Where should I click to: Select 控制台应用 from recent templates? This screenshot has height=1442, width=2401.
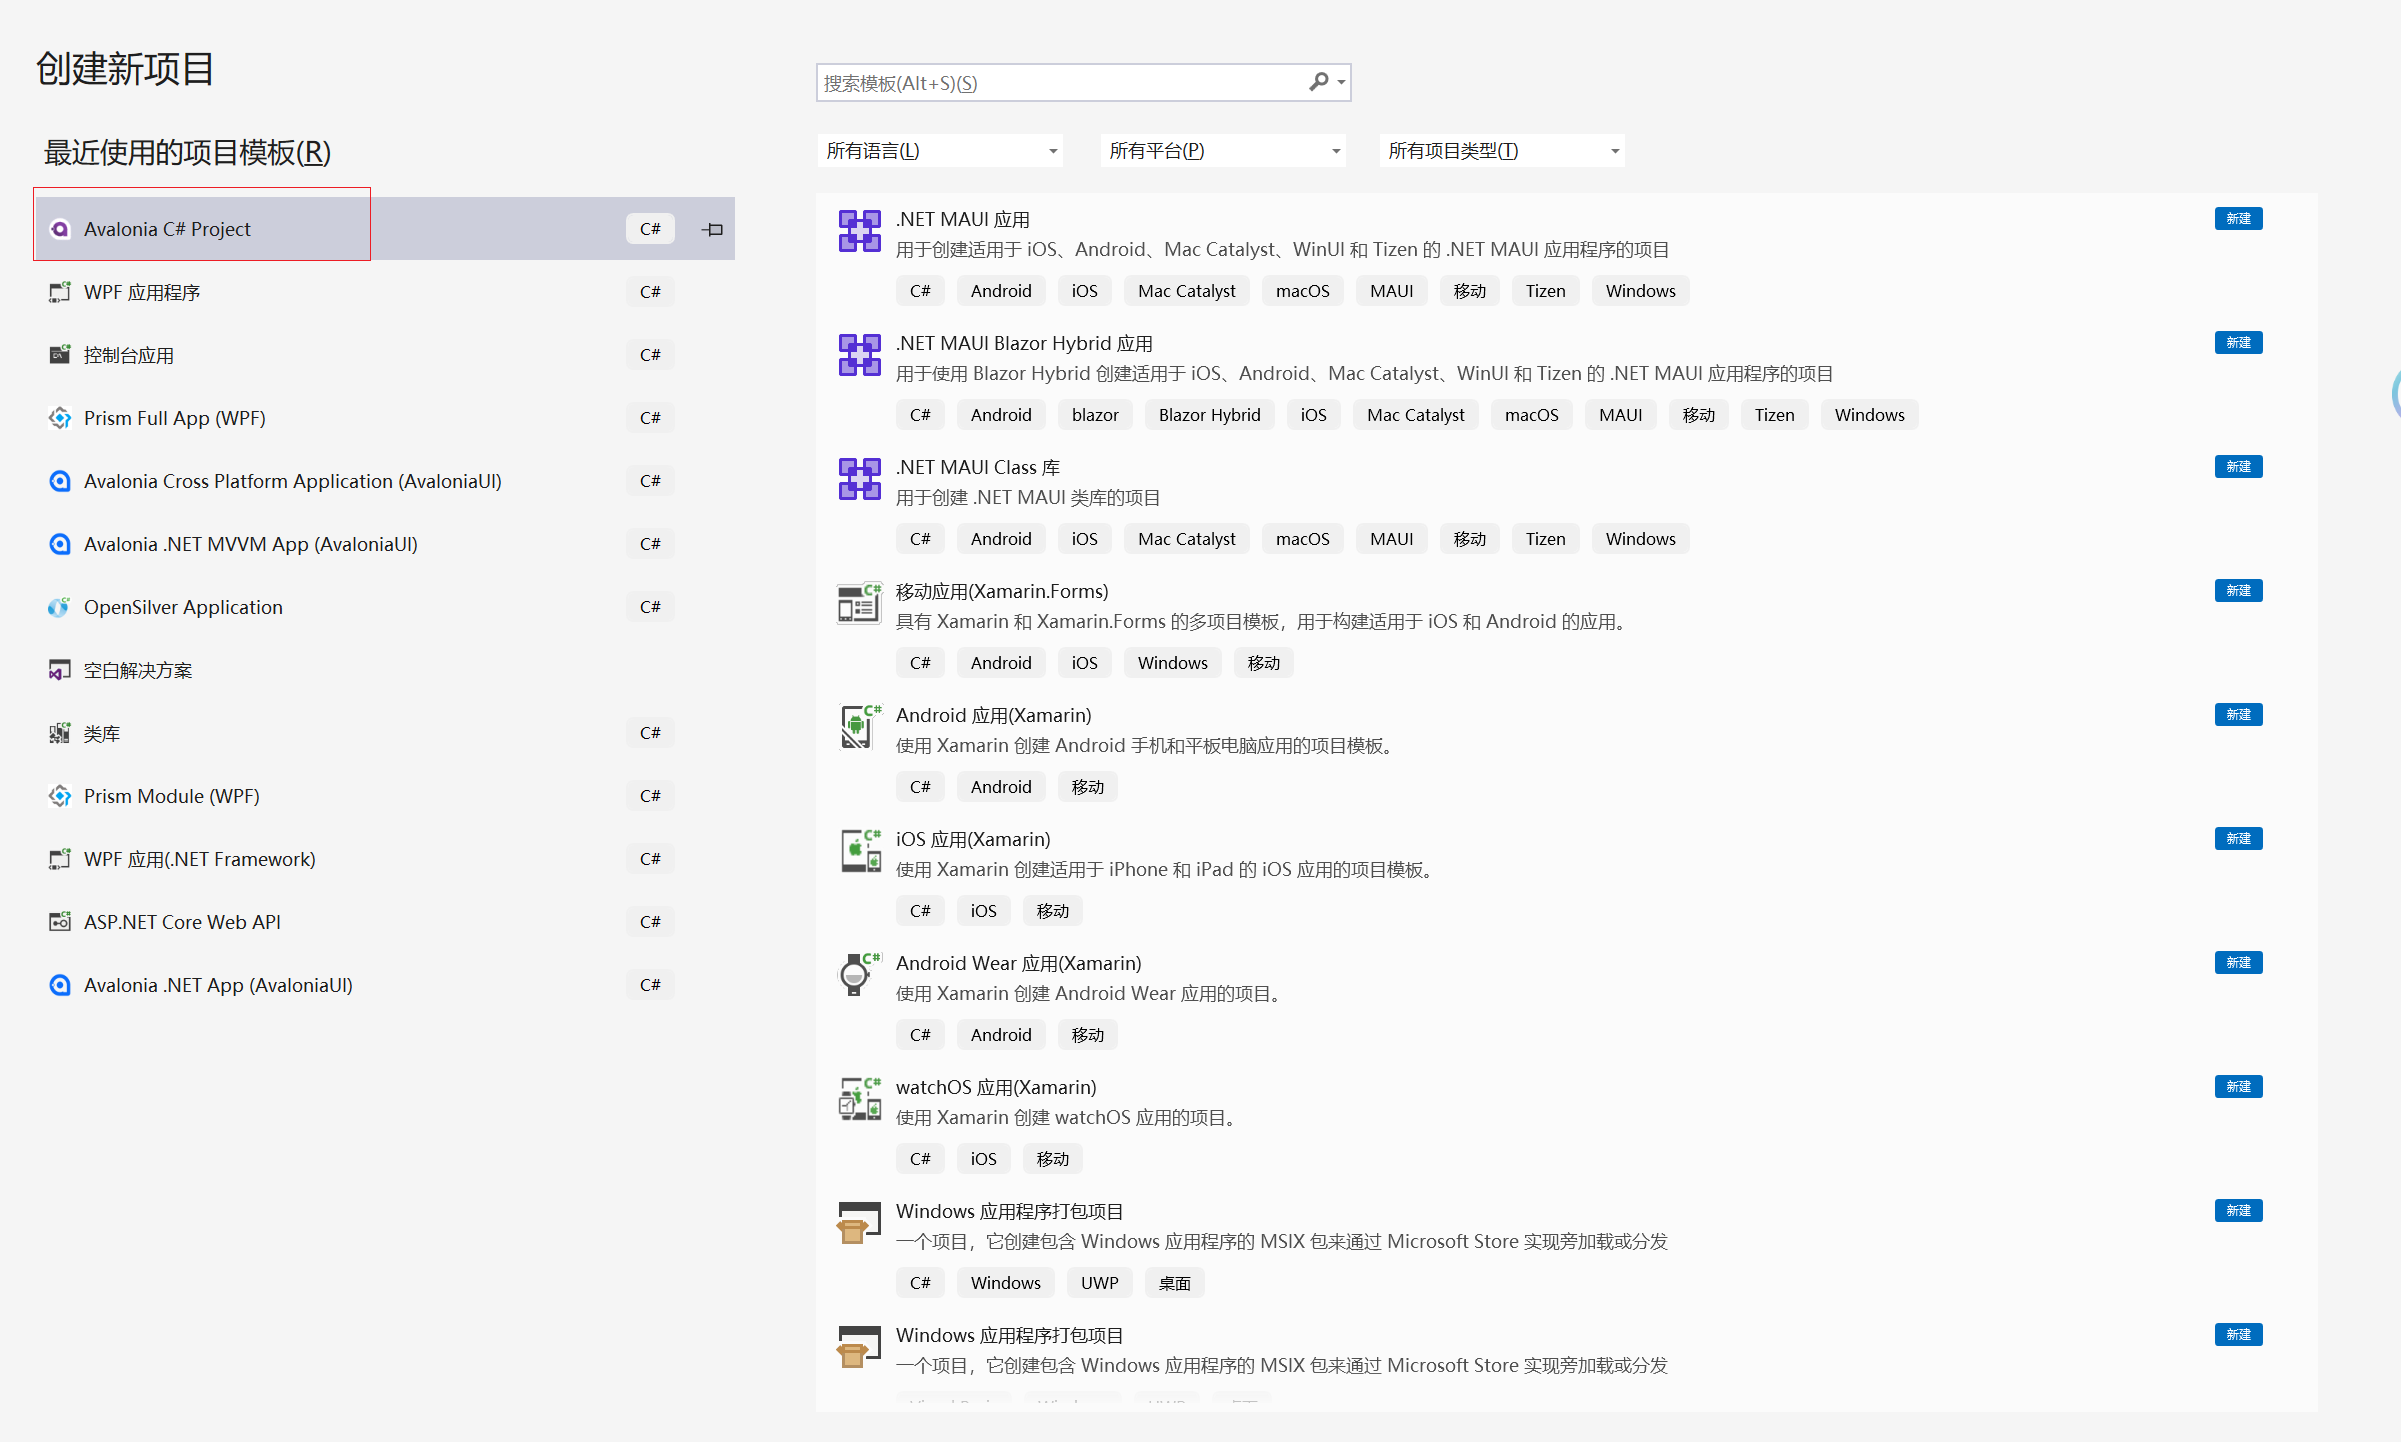129,355
